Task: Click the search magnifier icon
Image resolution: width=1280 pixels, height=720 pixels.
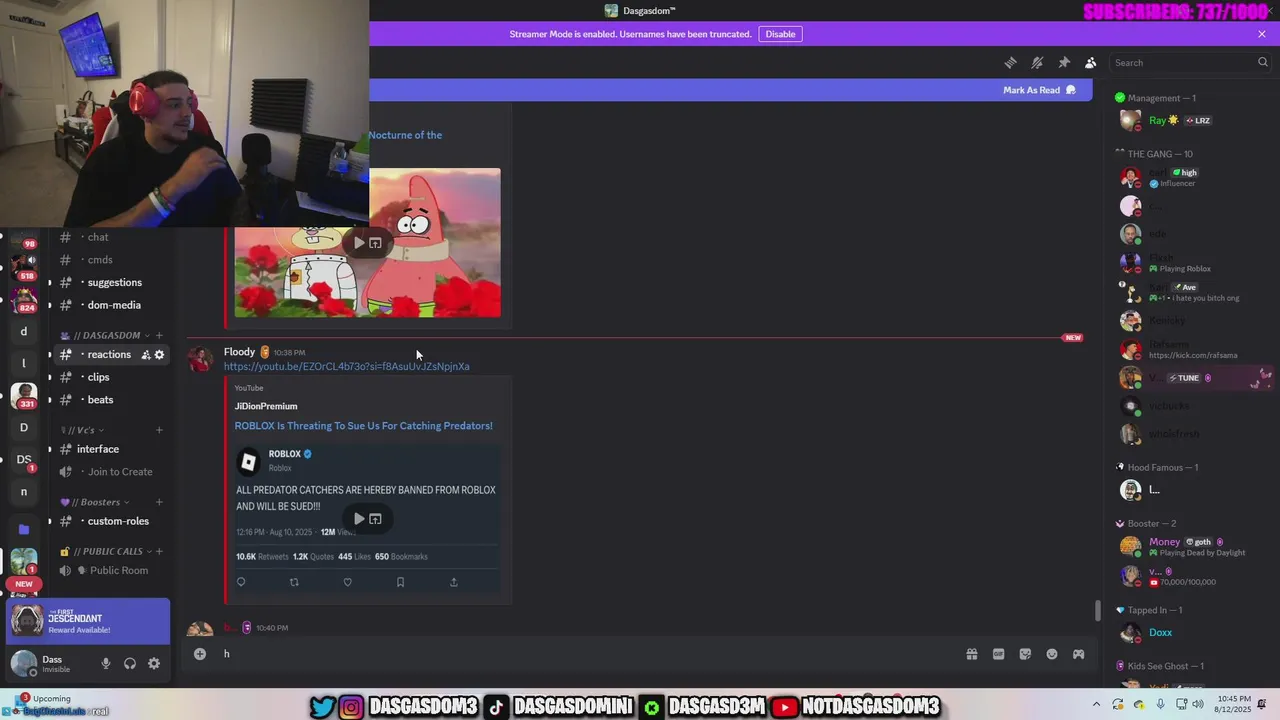Action: click(x=1263, y=62)
